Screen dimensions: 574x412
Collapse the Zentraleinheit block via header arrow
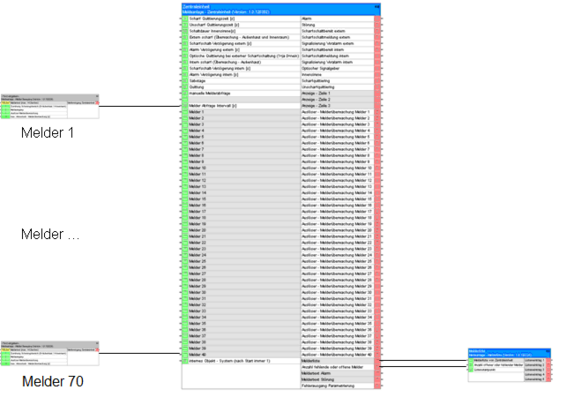377,7
